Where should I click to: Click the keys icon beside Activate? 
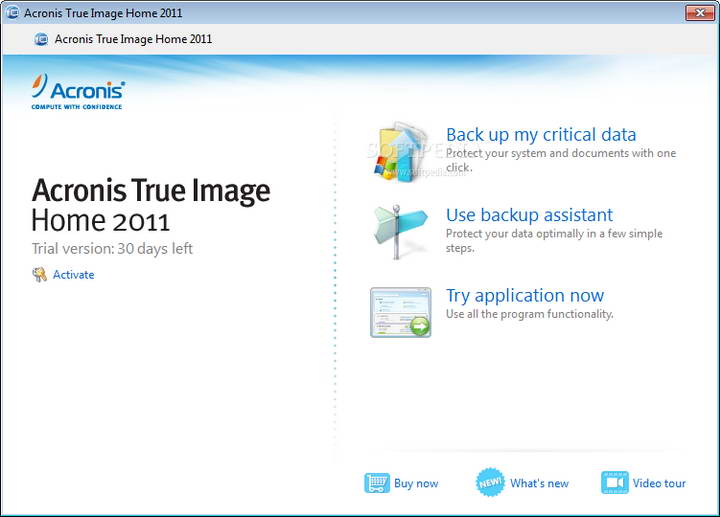39,275
